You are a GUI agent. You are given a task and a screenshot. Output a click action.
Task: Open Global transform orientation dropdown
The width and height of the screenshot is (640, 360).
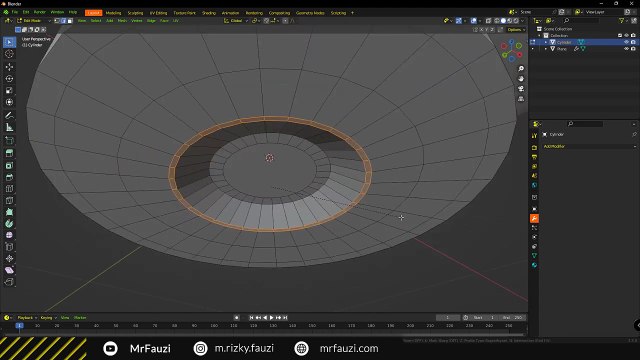click(236, 20)
